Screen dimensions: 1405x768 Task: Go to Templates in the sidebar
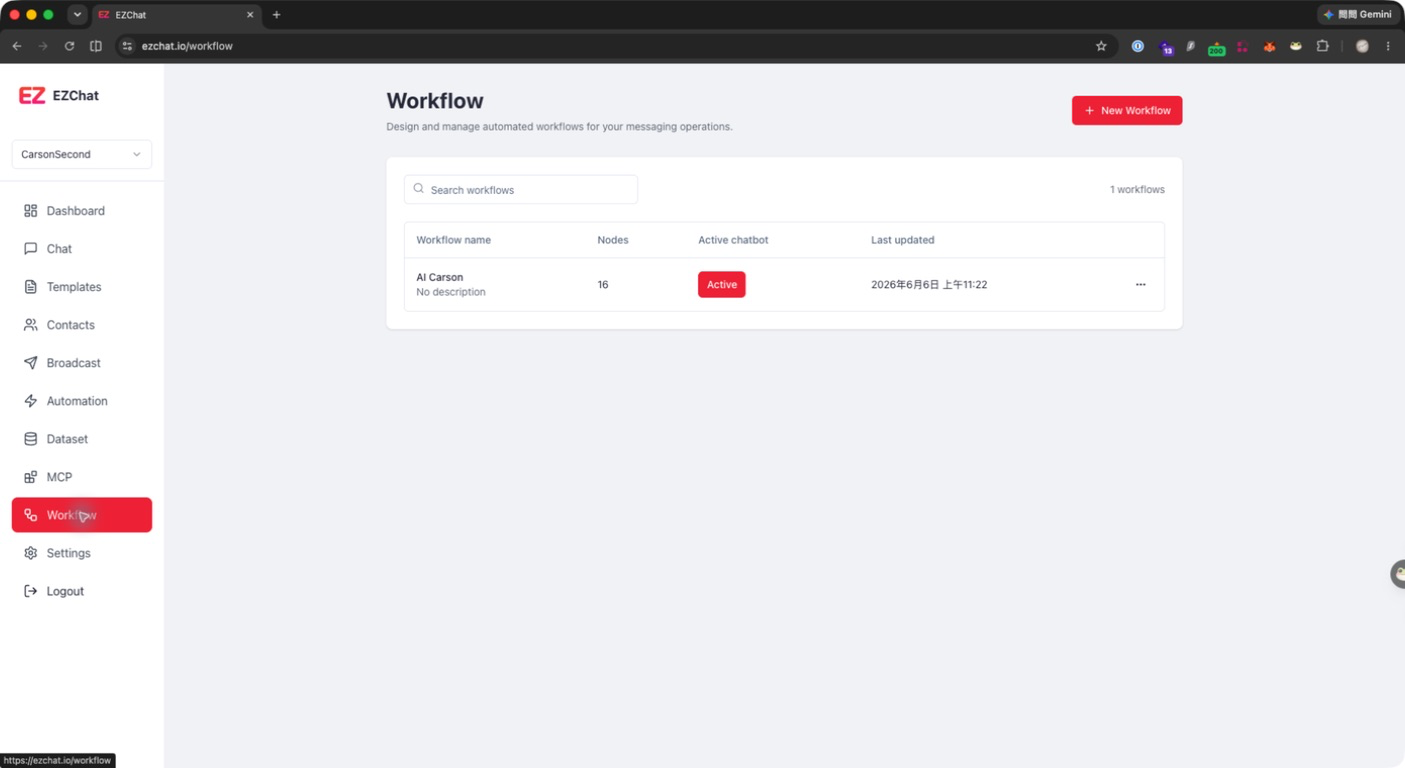coord(81,287)
